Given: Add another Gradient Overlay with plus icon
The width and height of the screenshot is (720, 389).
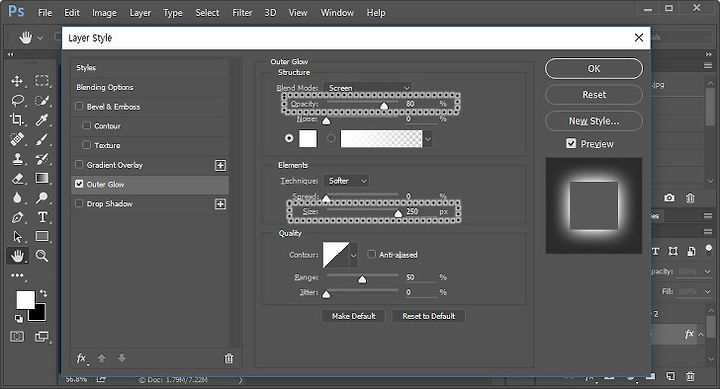Looking at the screenshot, I should tap(220, 165).
